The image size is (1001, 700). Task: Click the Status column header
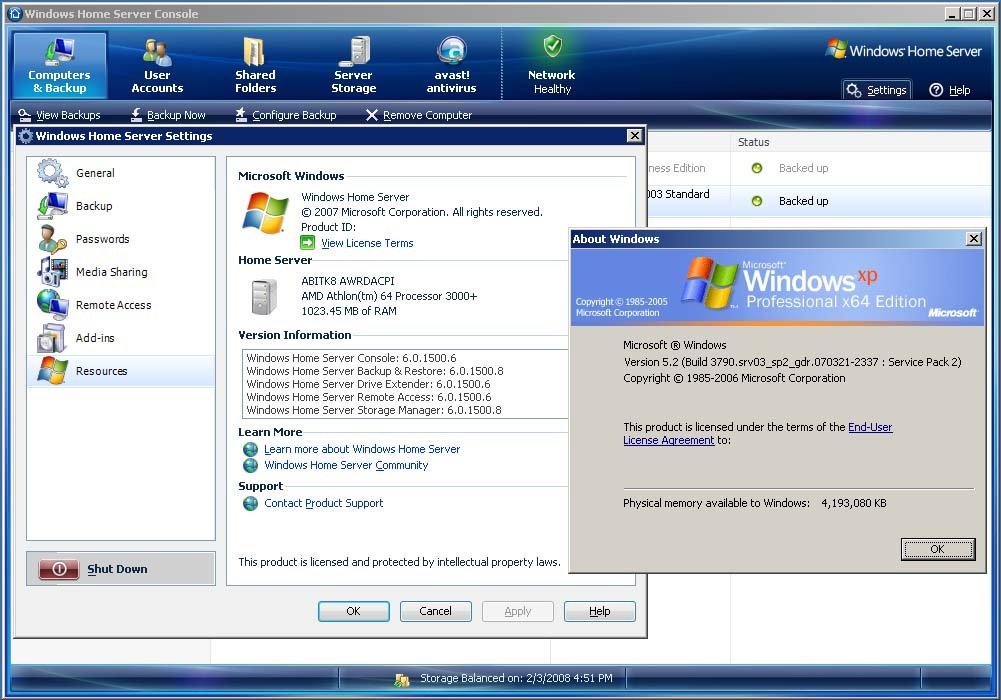click(753, 142)
